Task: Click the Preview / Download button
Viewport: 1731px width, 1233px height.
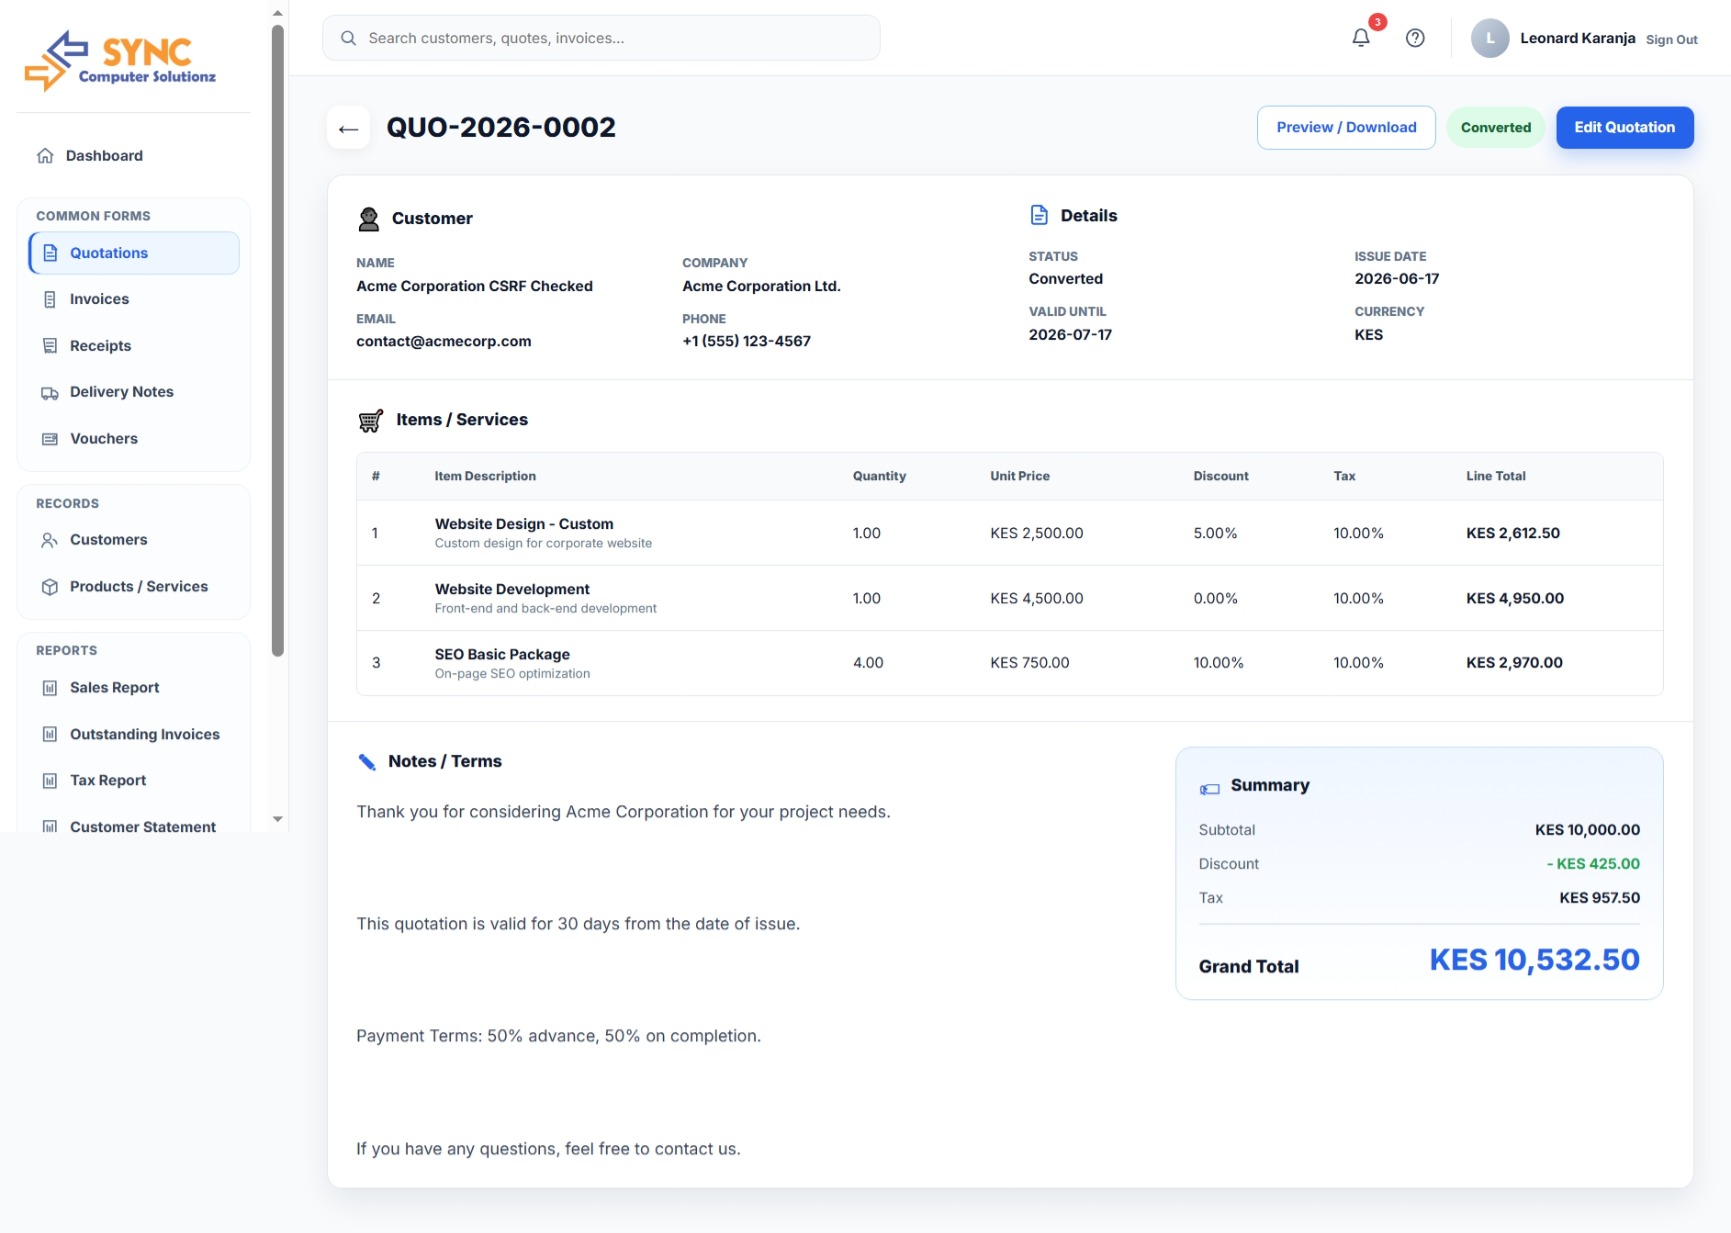Action: (x=1346, y=128)
